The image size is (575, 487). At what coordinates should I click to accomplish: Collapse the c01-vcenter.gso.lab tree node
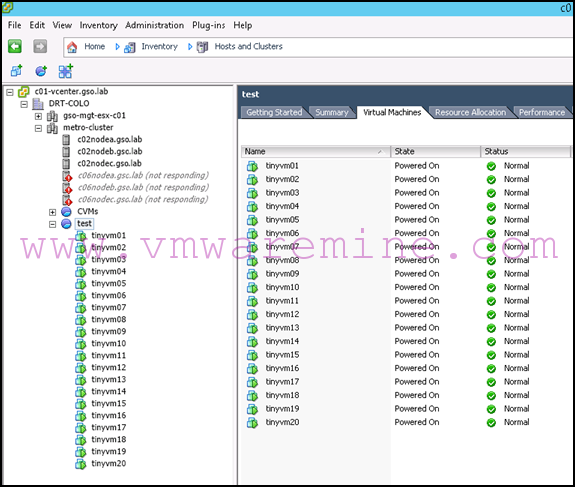point(10,92)
